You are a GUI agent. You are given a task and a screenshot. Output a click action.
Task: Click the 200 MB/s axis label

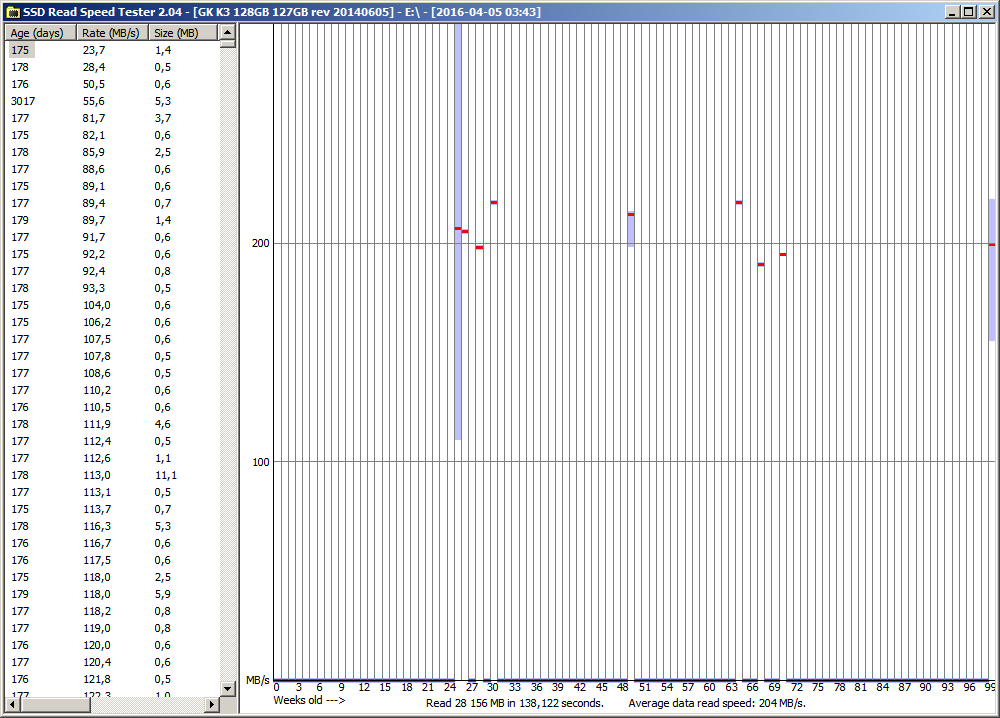(x=260, y=243)
